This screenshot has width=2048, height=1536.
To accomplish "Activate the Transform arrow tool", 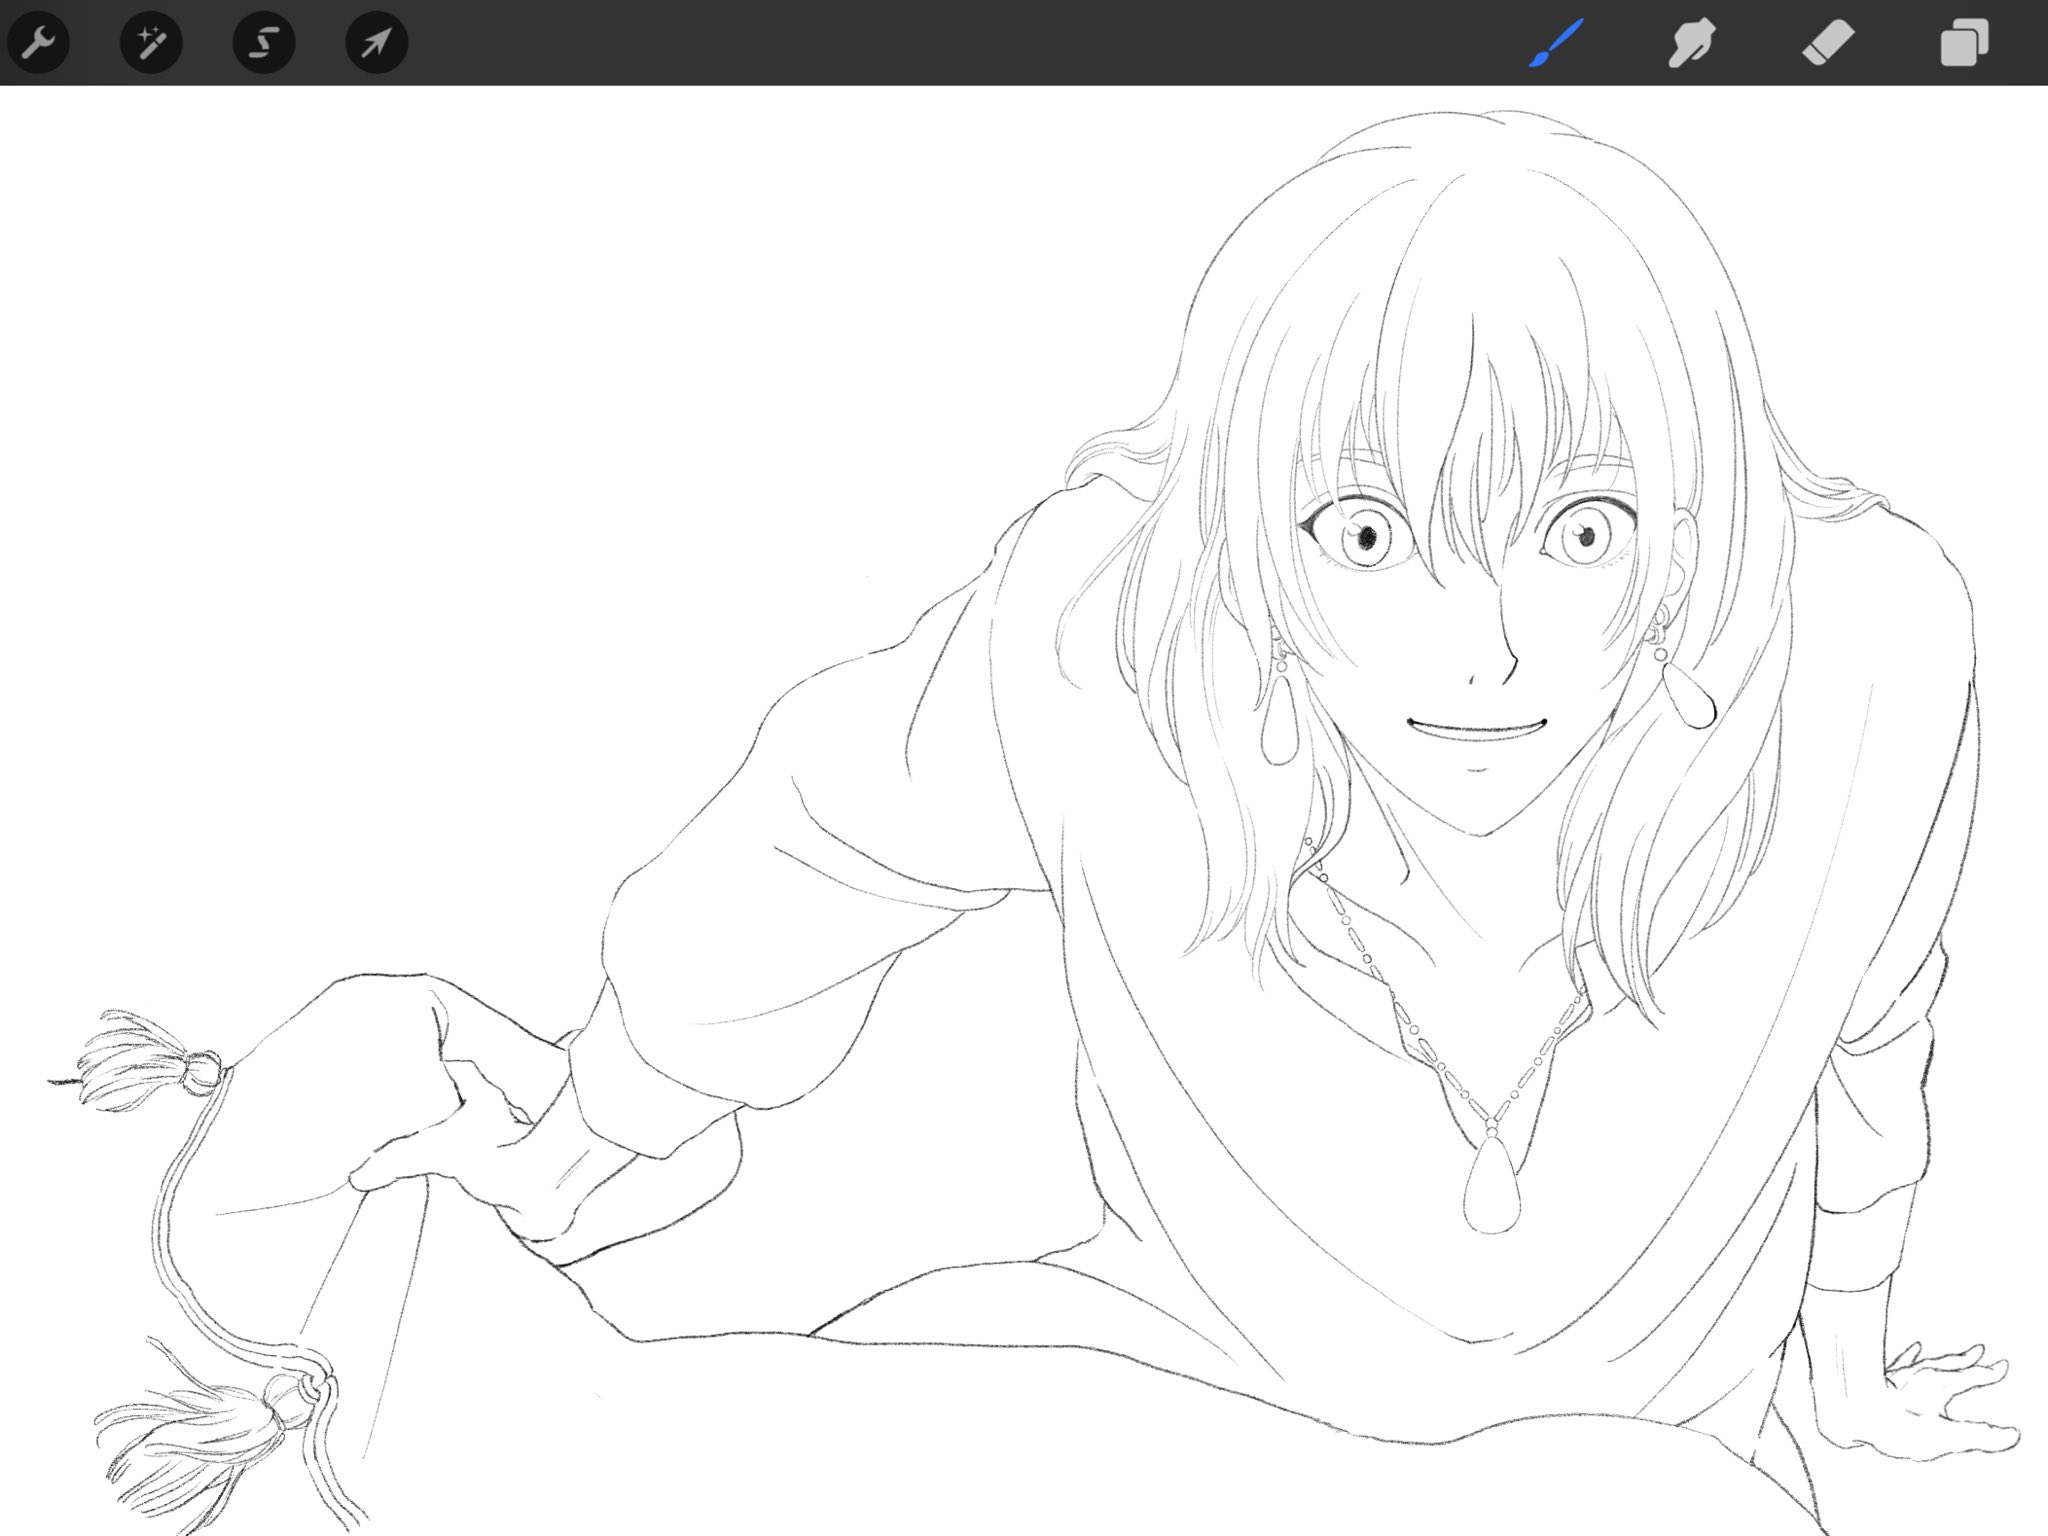I will click(x=377, y=42).
